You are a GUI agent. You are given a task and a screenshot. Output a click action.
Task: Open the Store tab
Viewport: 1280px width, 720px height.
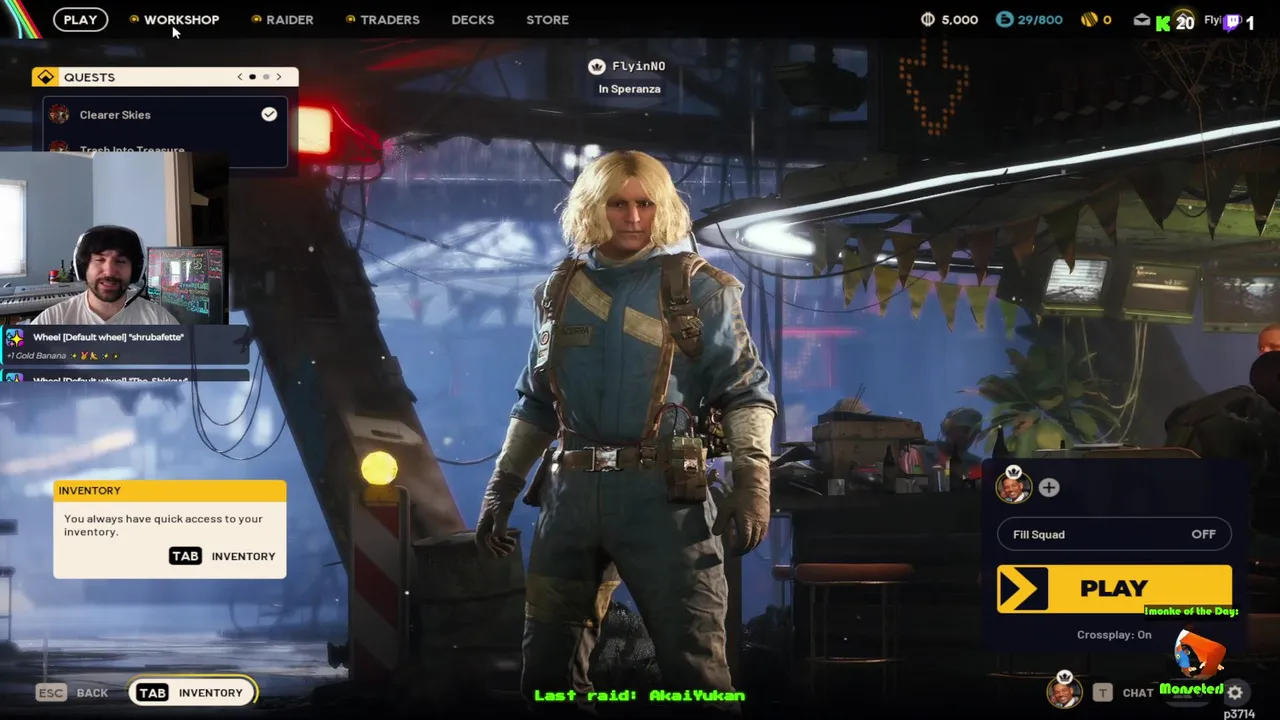click(x=547, y=19)
